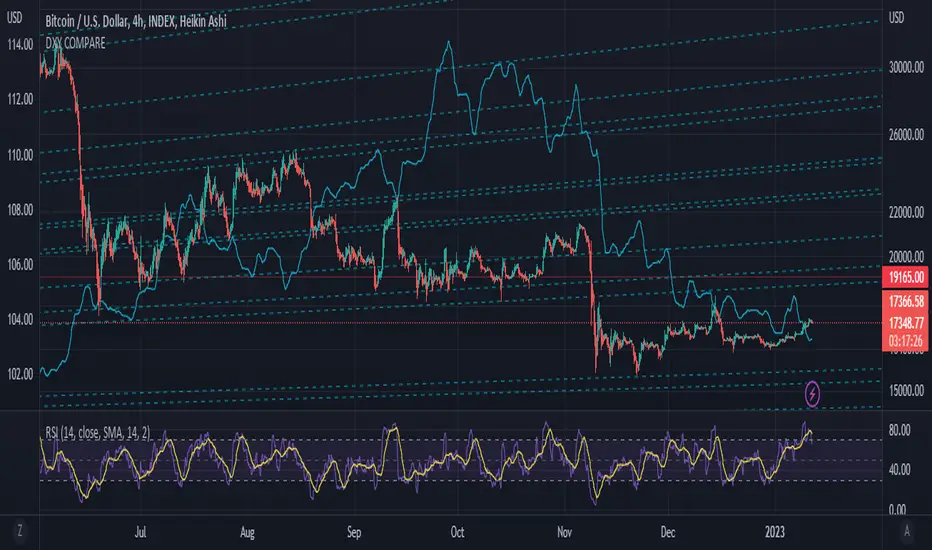Select the DXY COMPARE indicator label
The width and height of the screenshot is (932, 550).
75,43
